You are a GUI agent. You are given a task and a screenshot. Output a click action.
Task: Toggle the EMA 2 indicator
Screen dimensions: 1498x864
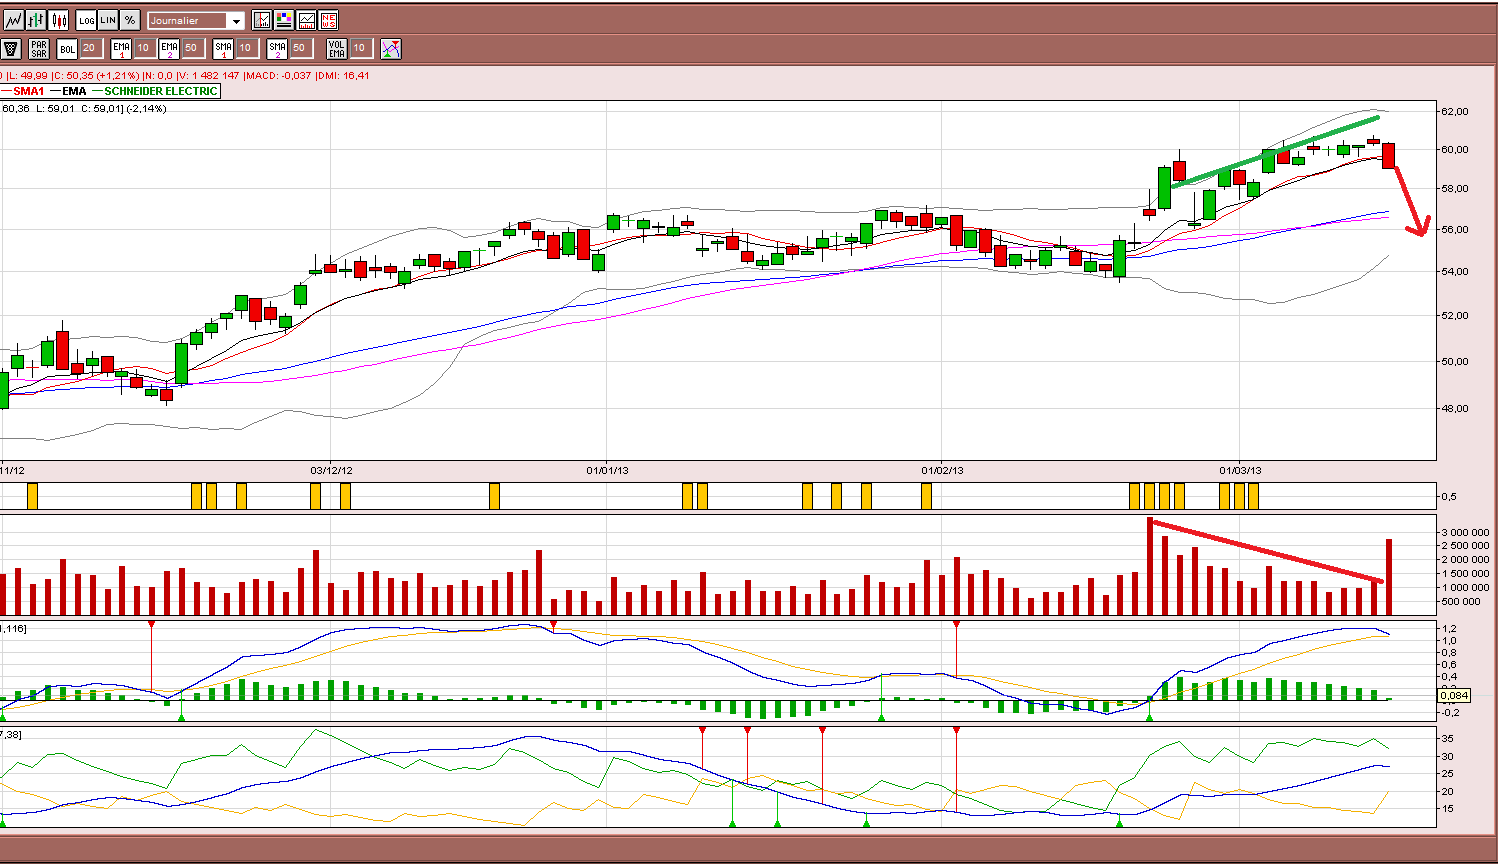pos(169,48)
